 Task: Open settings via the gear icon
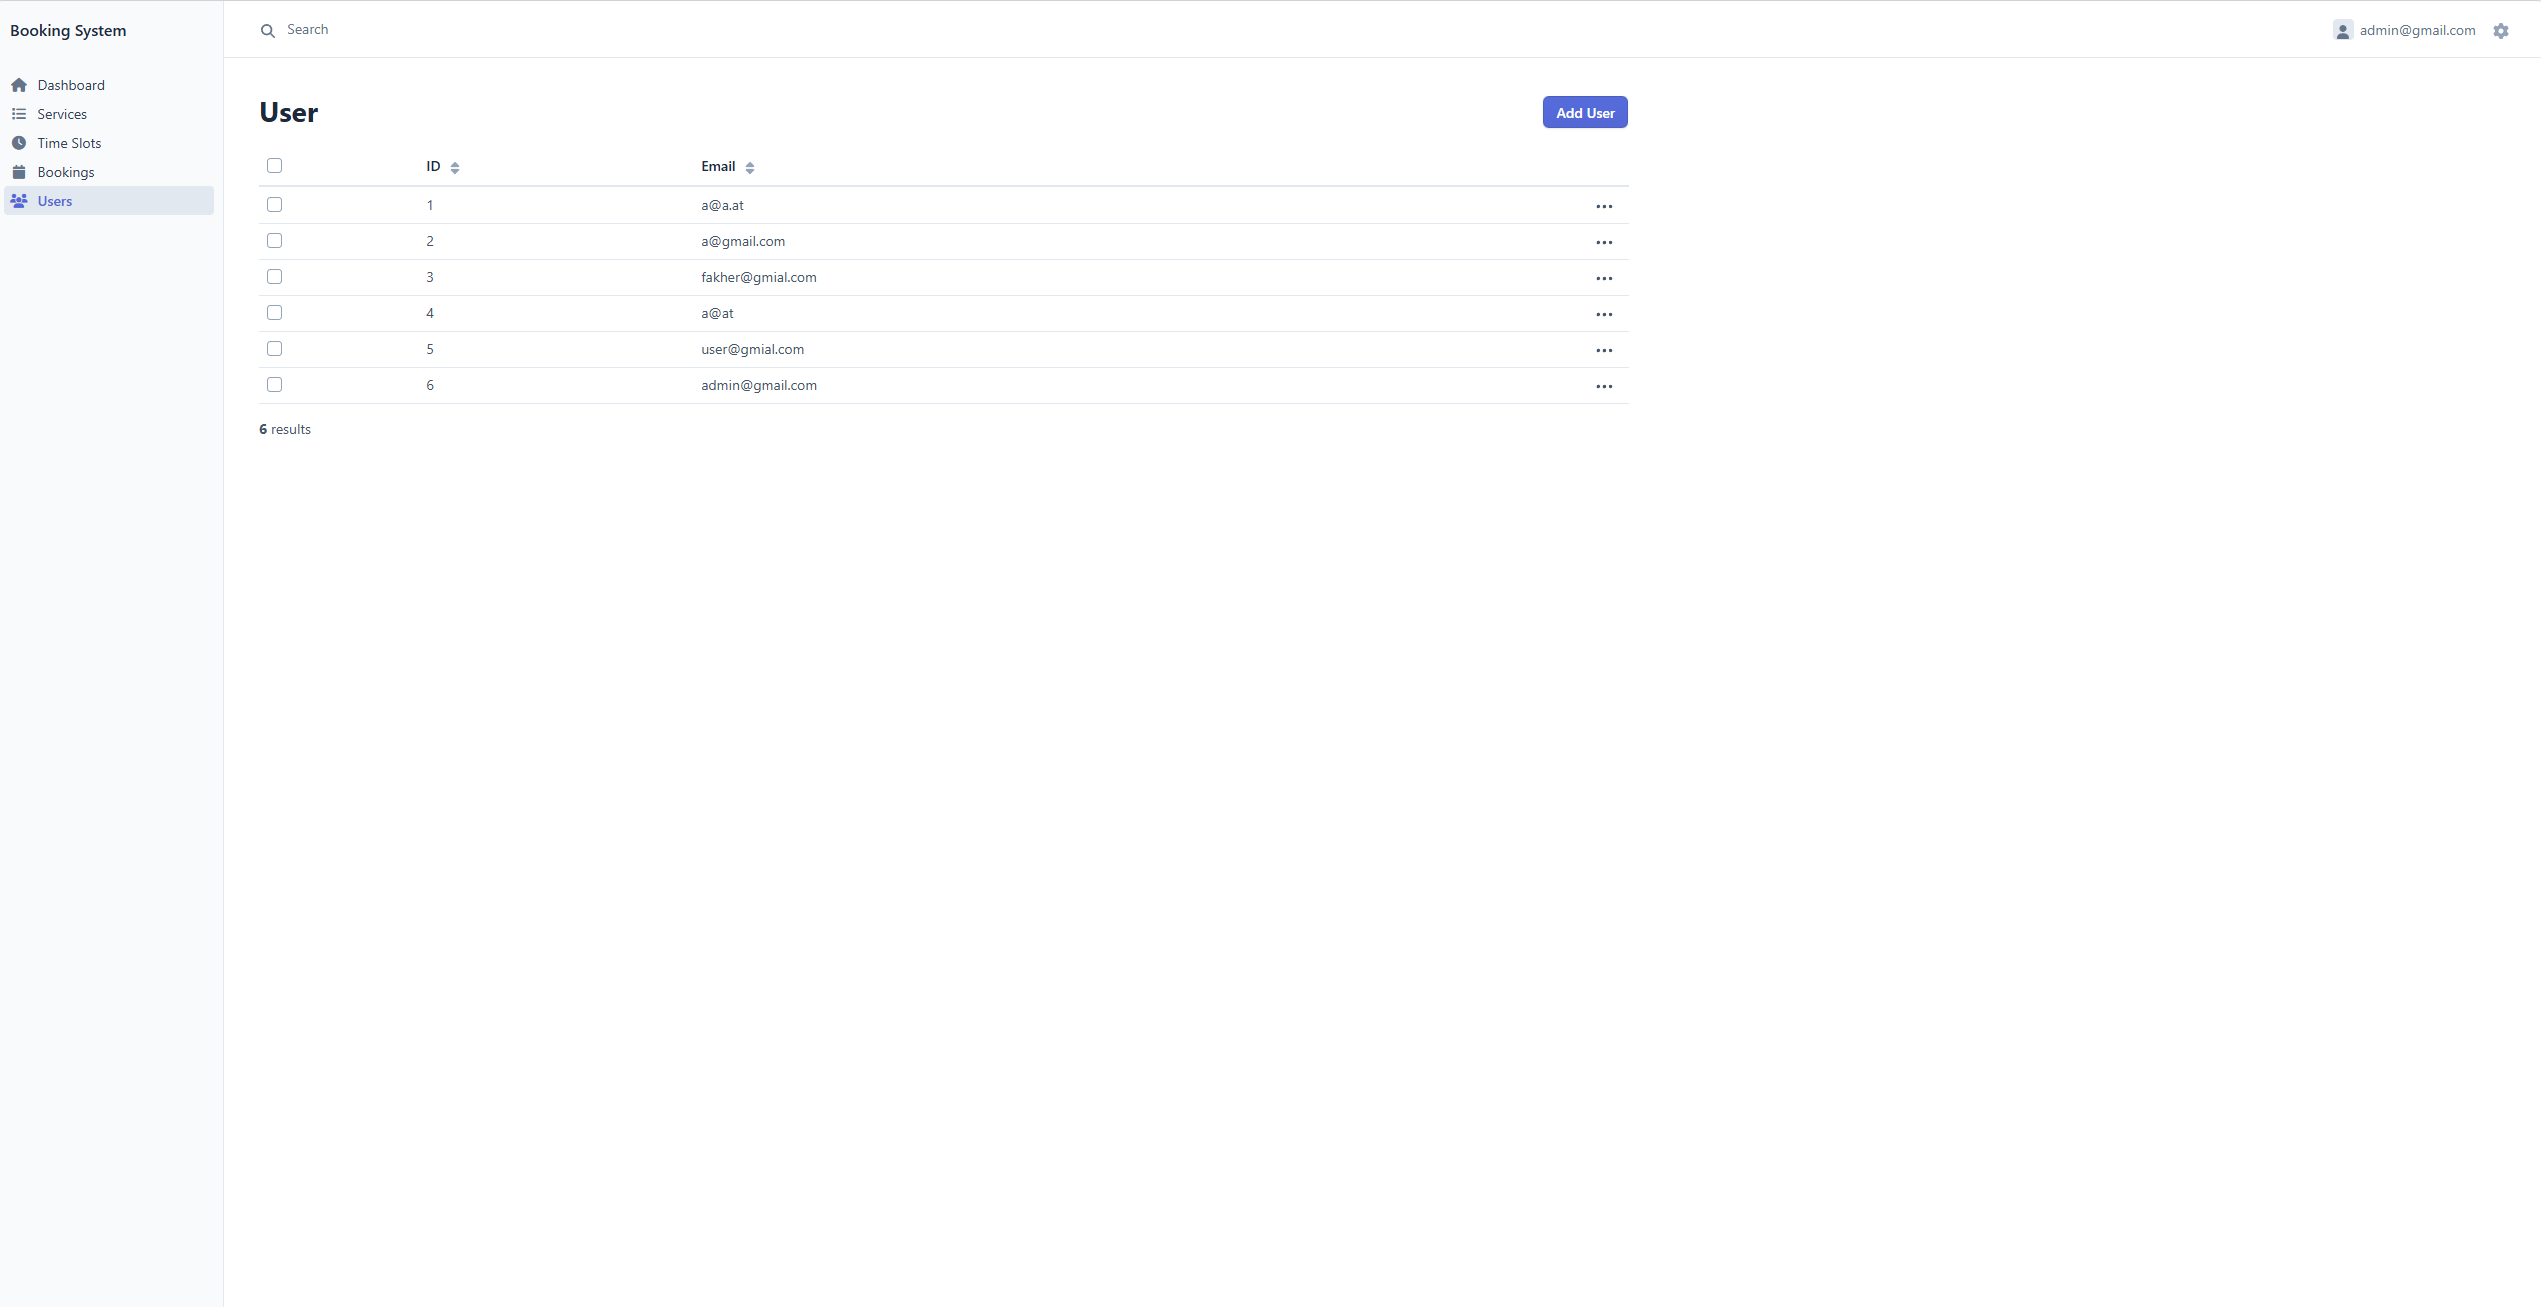click(2501, 31)
